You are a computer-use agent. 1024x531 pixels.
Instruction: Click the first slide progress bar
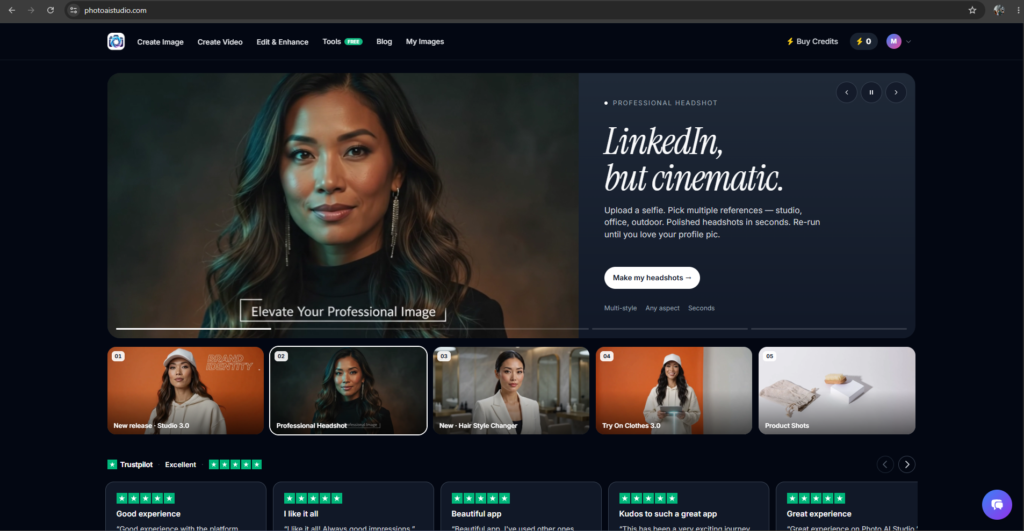tap(193, 329)
